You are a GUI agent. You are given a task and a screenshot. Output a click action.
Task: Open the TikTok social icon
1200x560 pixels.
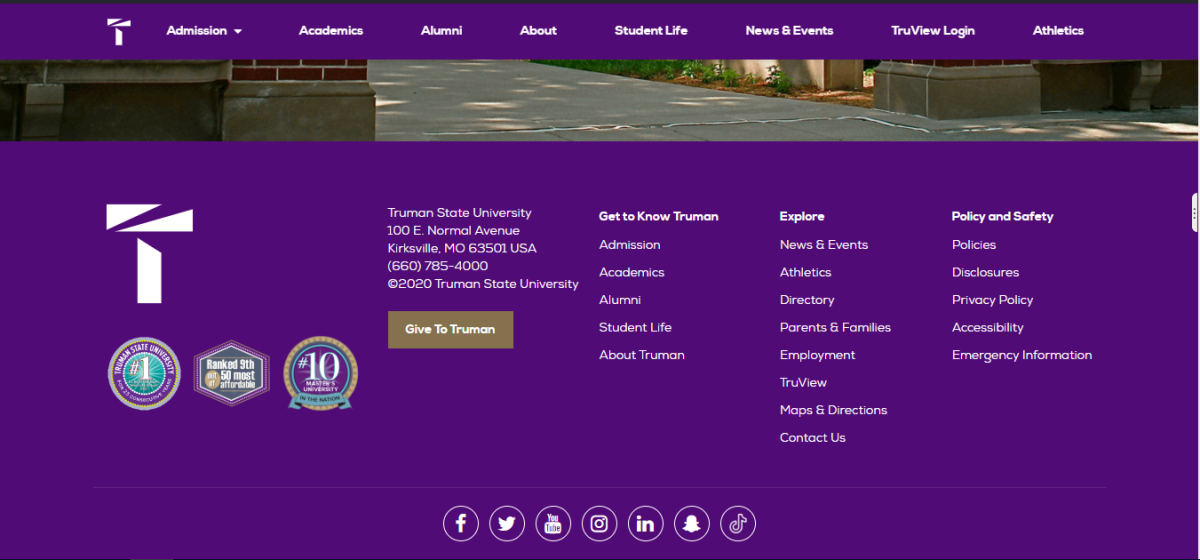[738, 523]
